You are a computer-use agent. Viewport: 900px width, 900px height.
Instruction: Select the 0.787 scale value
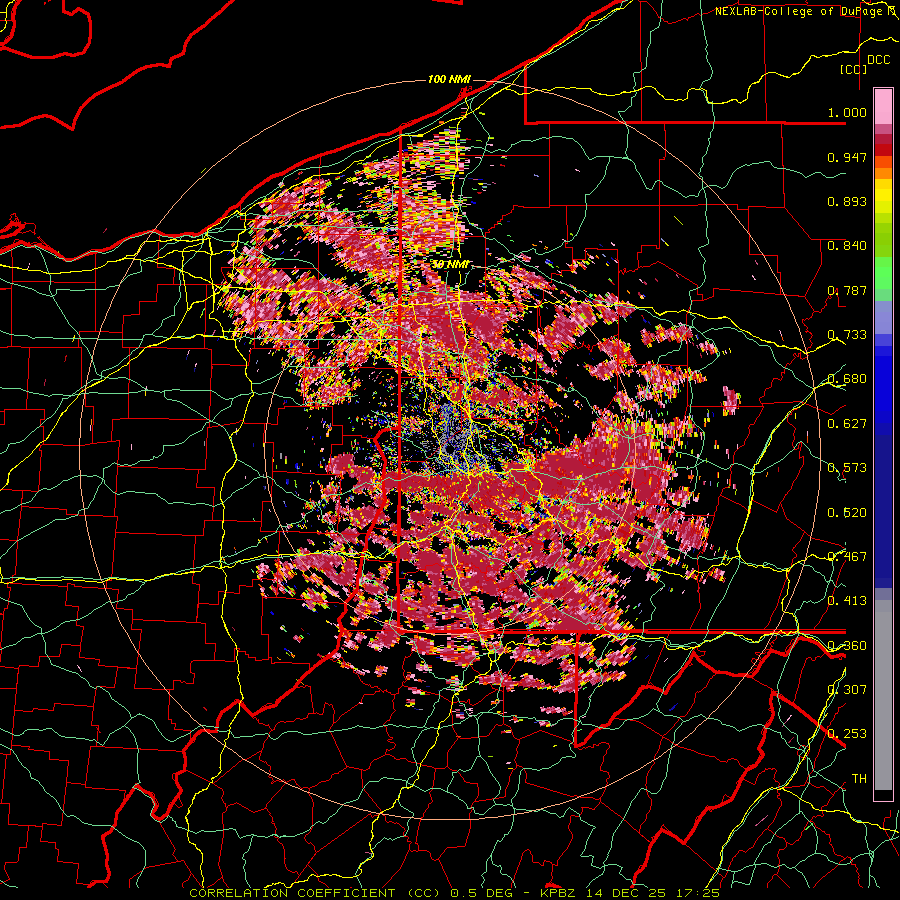coord(847,290)
